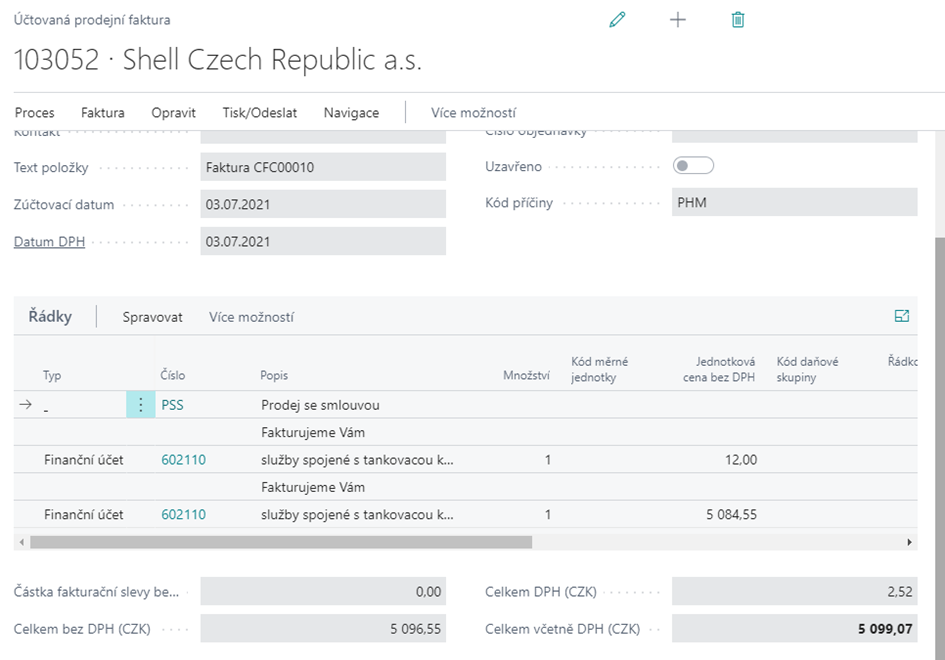Expand the Opravit menu
The height and width of the screenshot is (660, 945).
pyautogui.click(x=174, y=113)
